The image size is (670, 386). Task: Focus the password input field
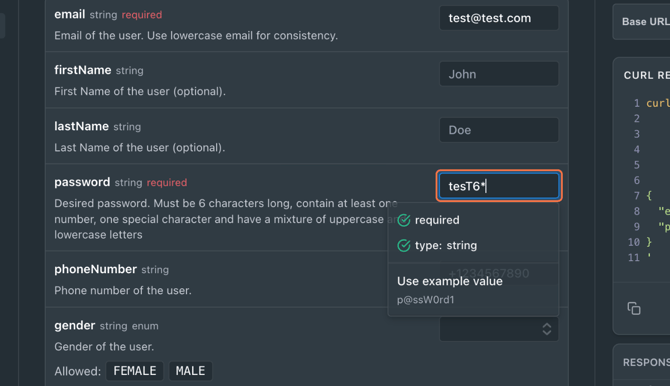[x=499, y=186]
